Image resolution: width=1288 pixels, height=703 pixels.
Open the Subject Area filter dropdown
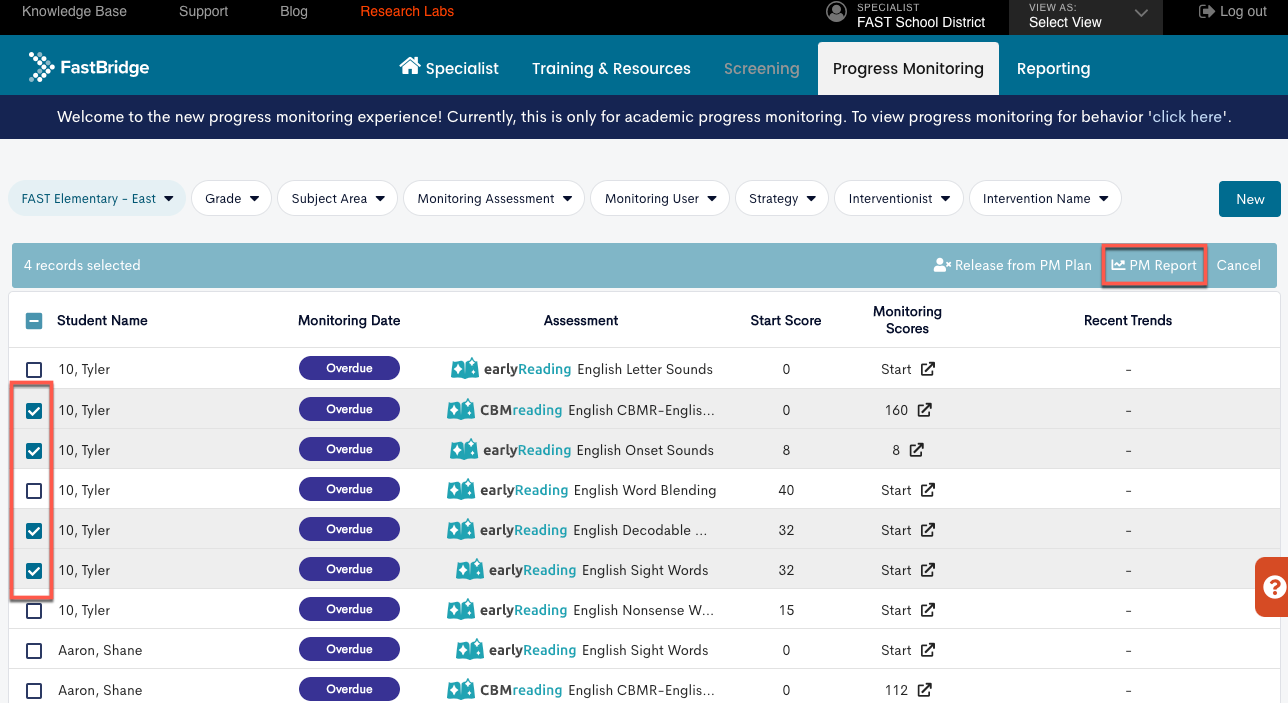[x=337, y=198]
